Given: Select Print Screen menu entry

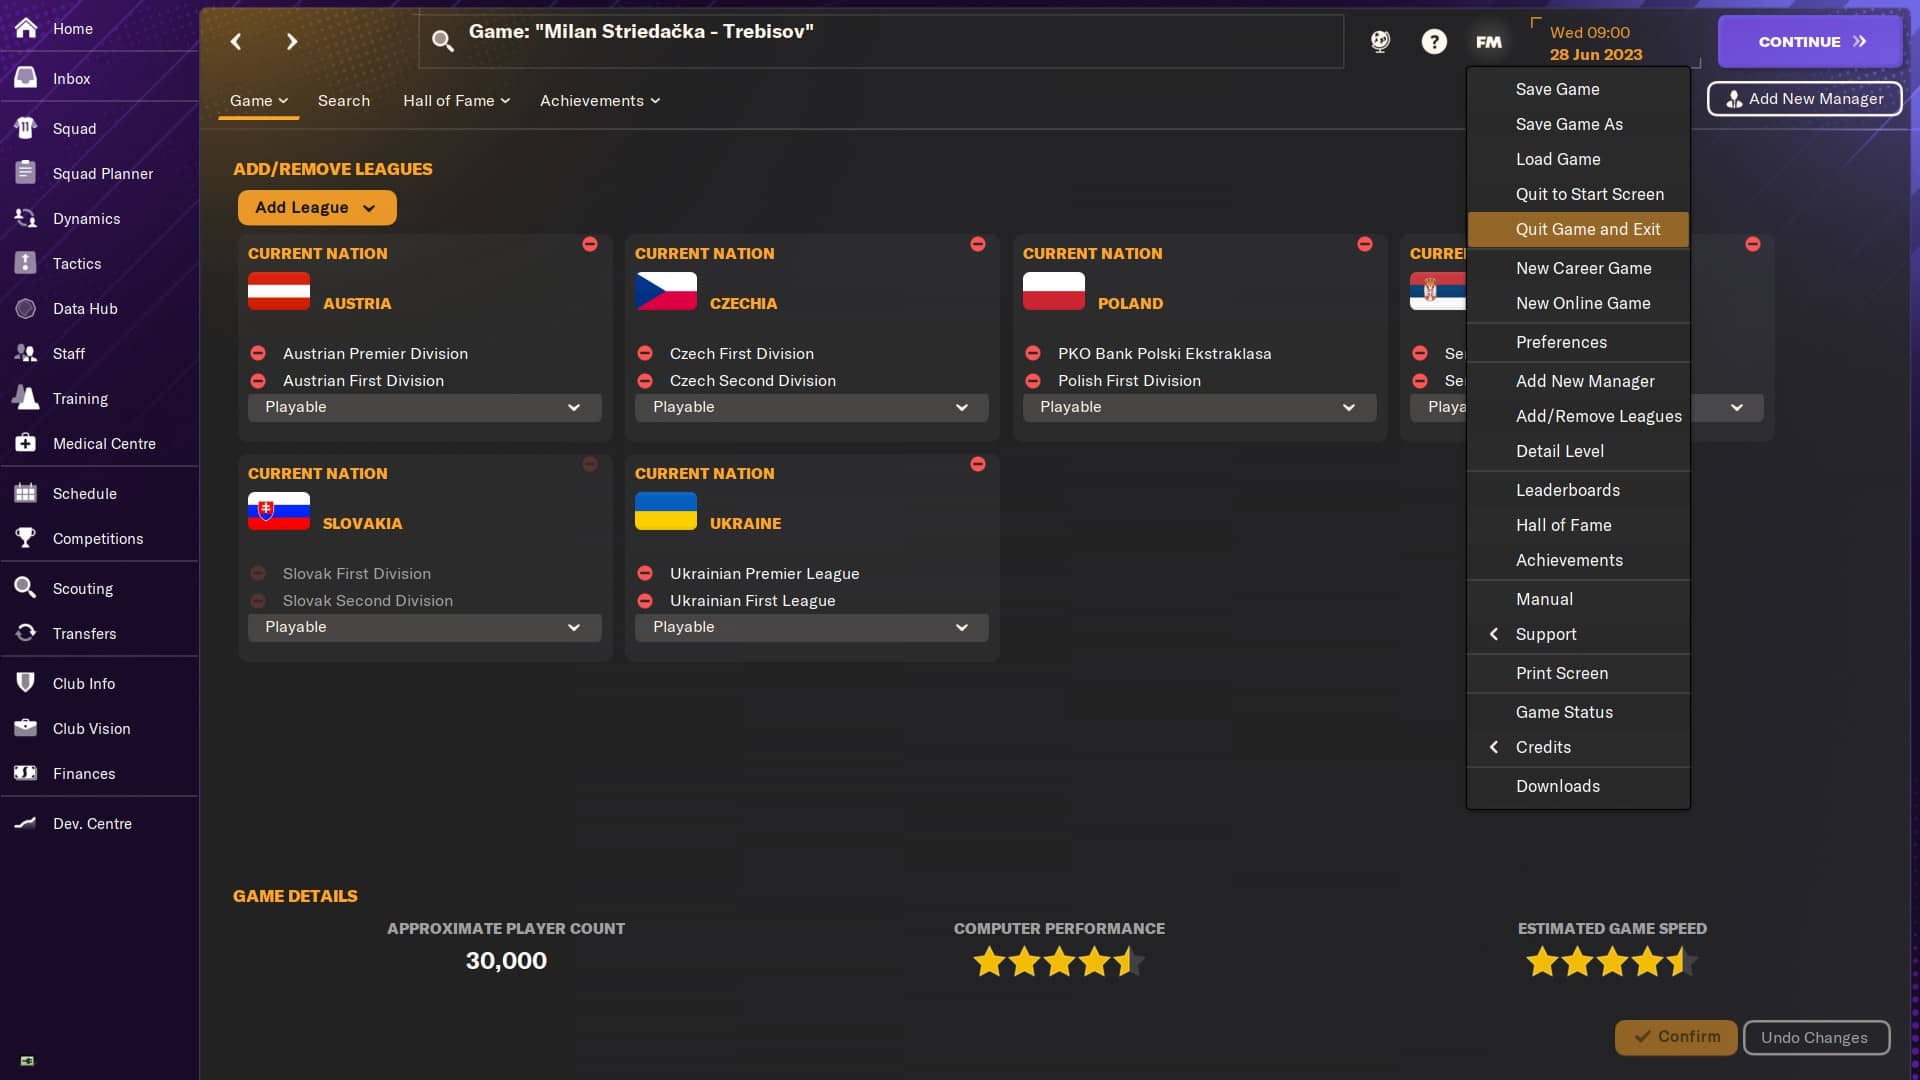Looking at the screenshot, I should click(1578, 673).
